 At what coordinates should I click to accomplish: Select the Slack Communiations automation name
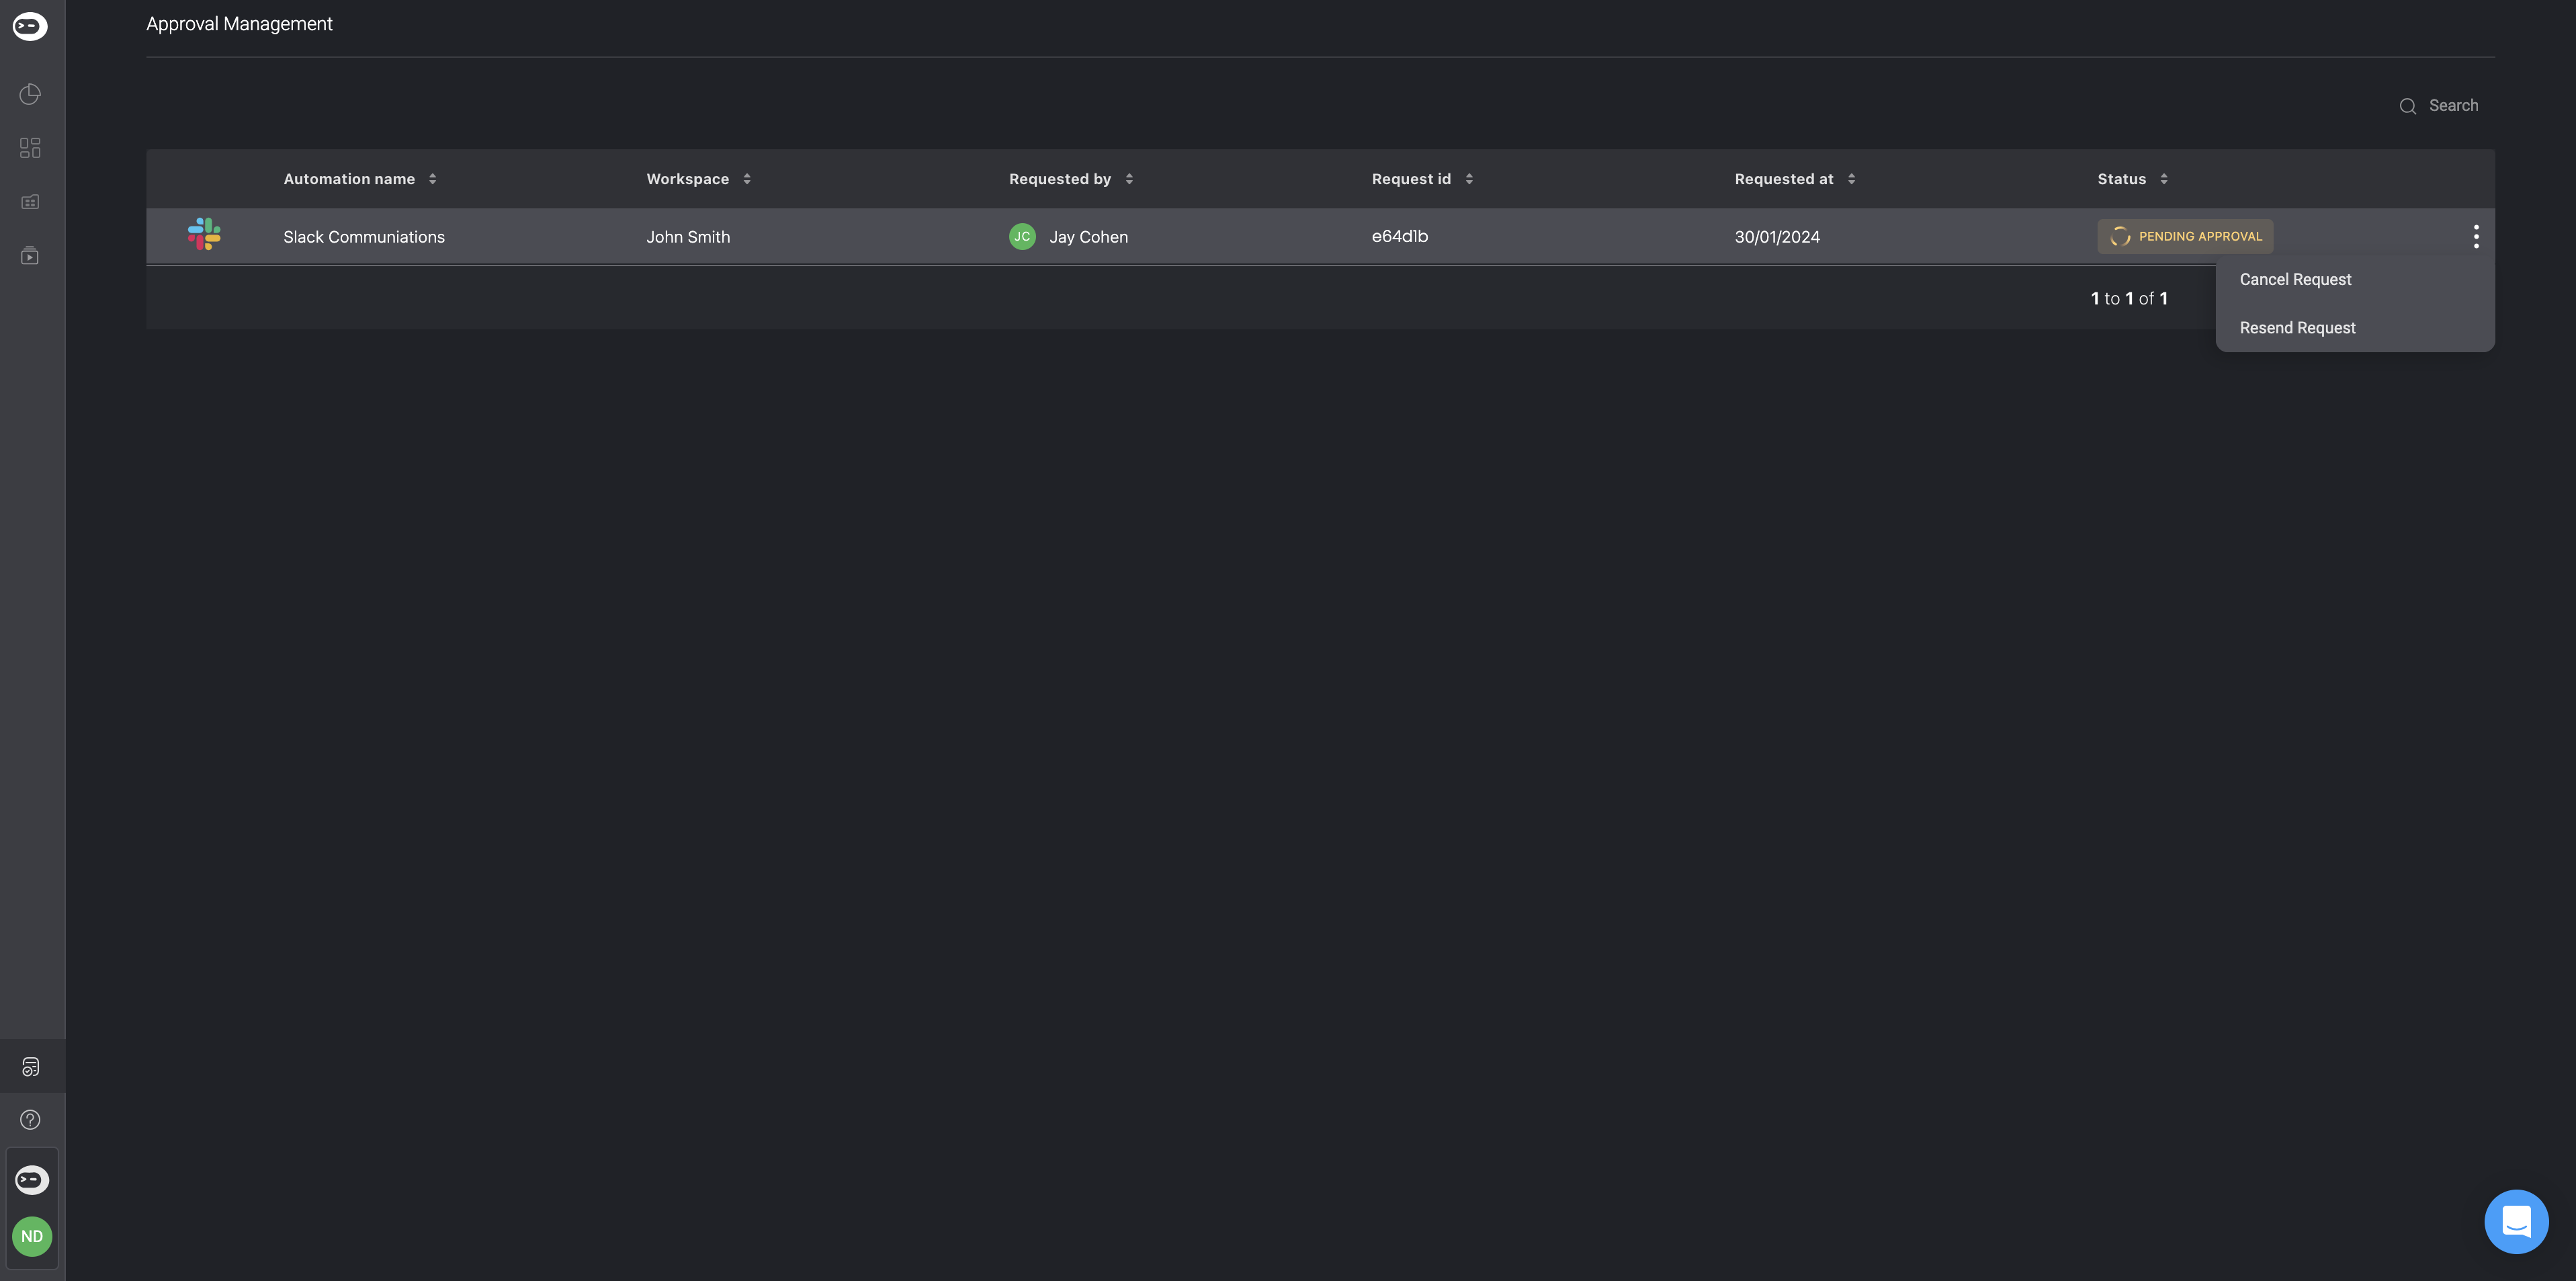[x=364, y=237]
